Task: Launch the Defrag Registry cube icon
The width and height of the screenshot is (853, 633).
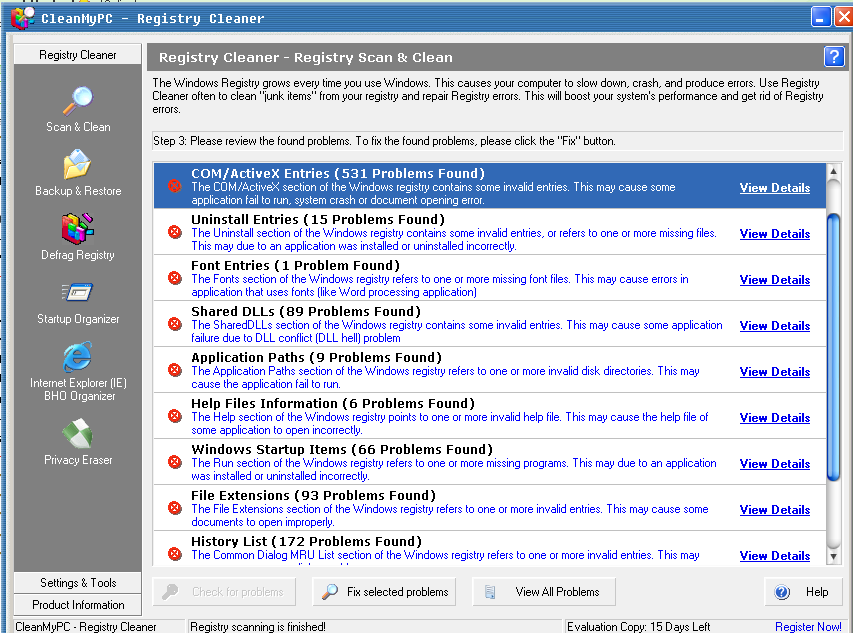Action: pyautogui.click(x=78, y=228)
